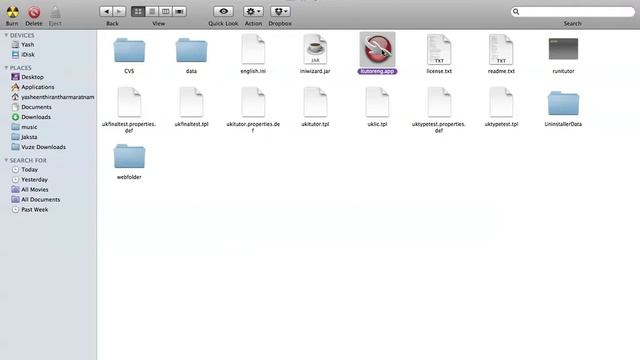The width and height of the screenshot is (640, 360).
Task: Select the ukfinaltest.tpl file icon
Action: 191,102
